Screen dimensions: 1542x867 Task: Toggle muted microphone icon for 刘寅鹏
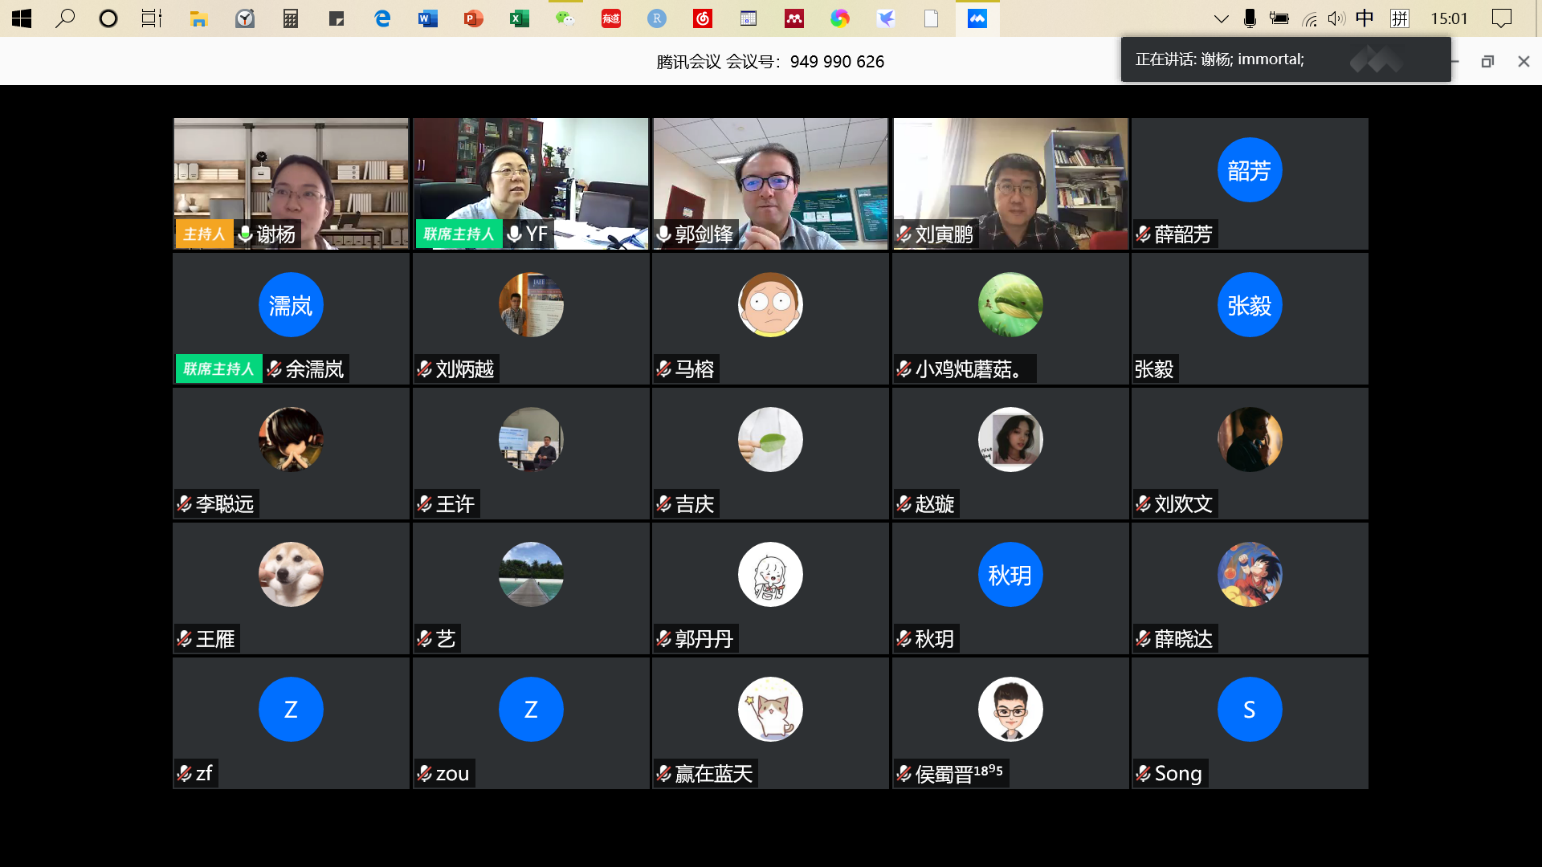904,234
